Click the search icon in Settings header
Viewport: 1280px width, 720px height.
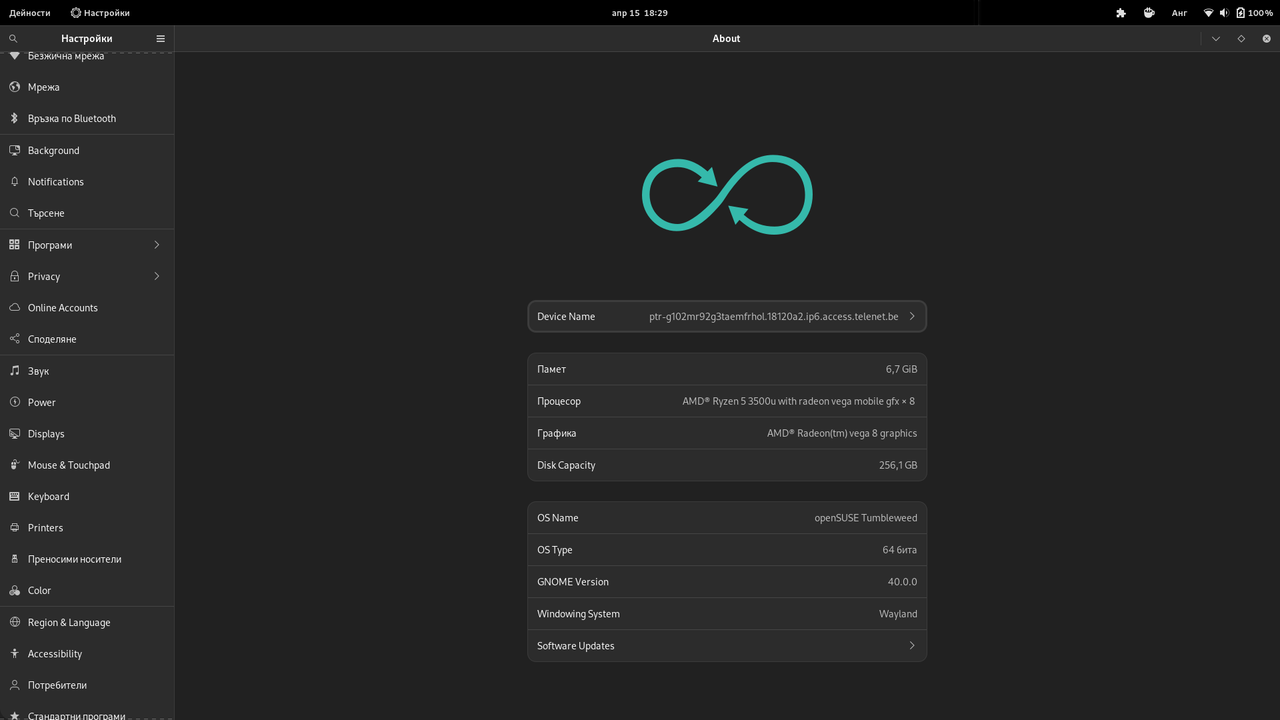13,39
